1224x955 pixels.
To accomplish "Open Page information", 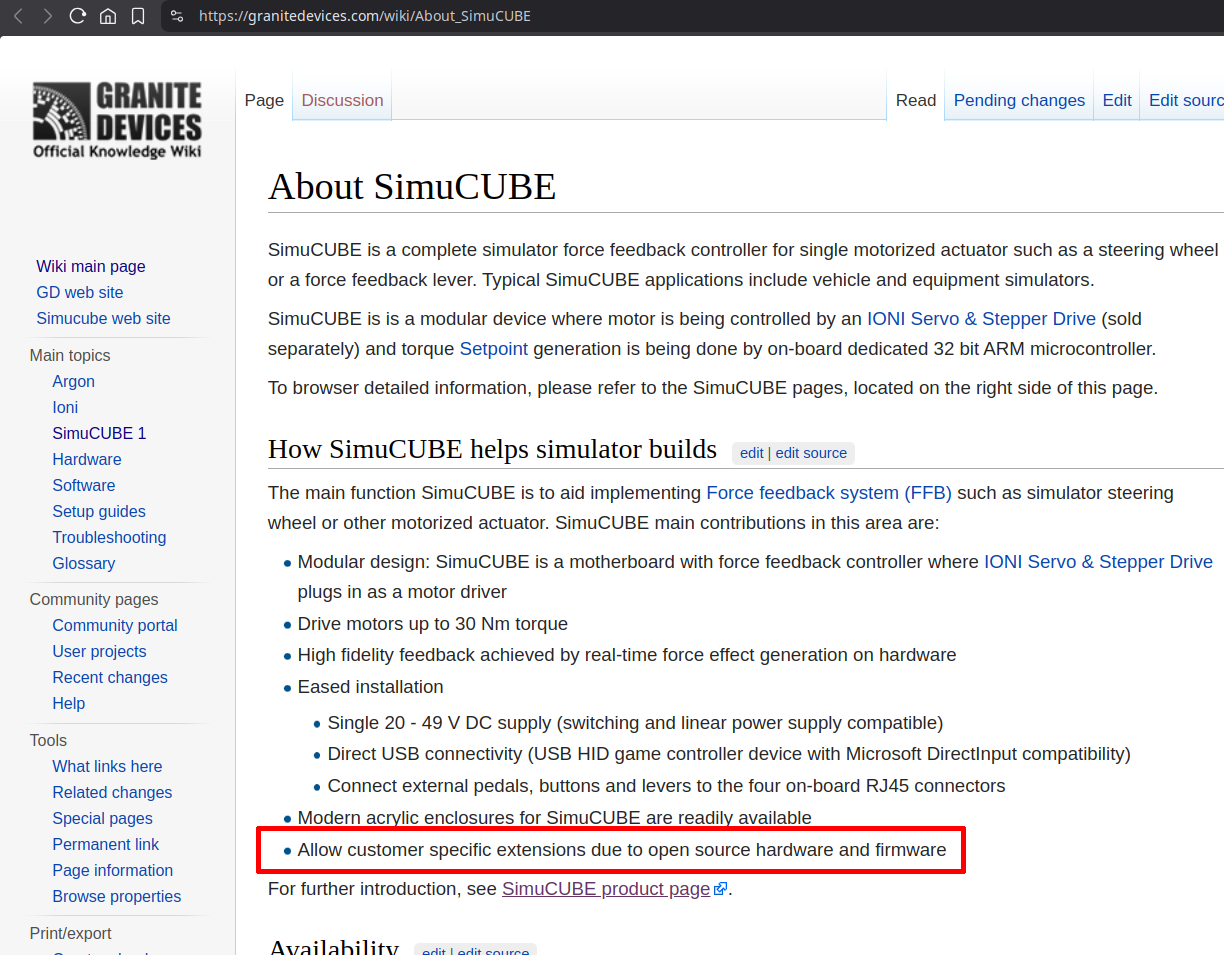I will [x=113, y=870].
